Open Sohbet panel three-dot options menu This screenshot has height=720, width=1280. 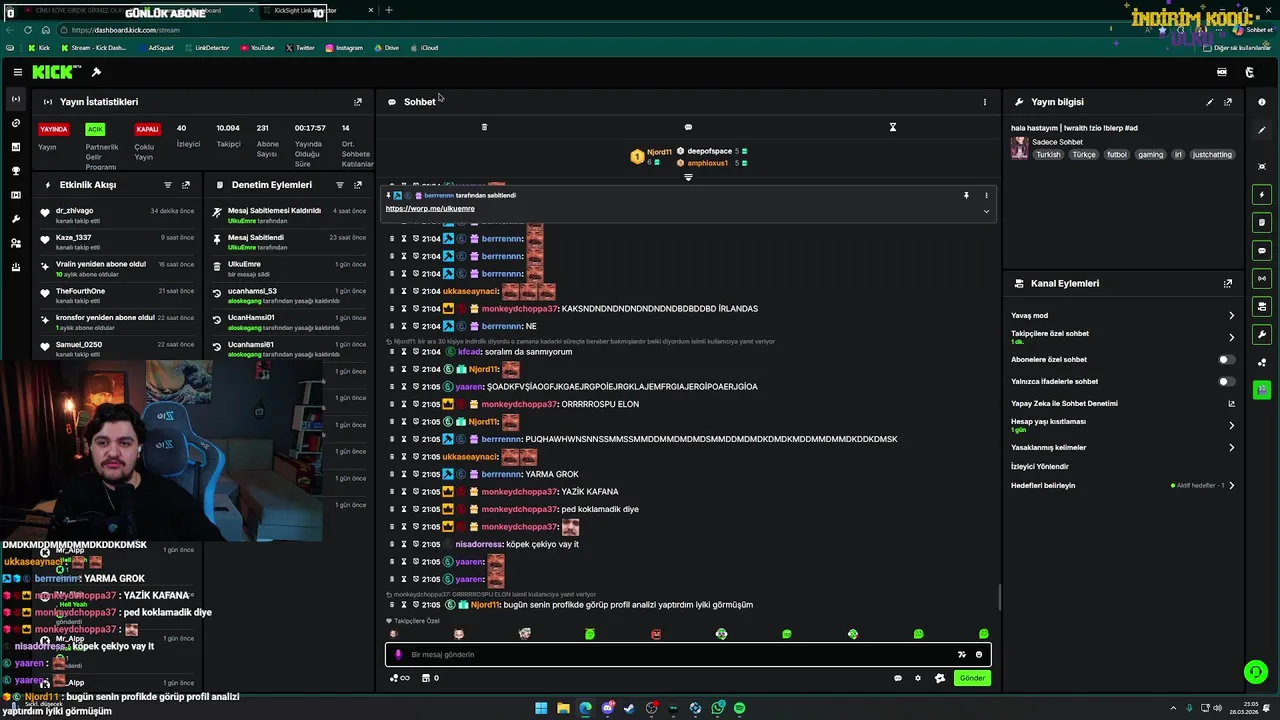(x=984, y=102)
